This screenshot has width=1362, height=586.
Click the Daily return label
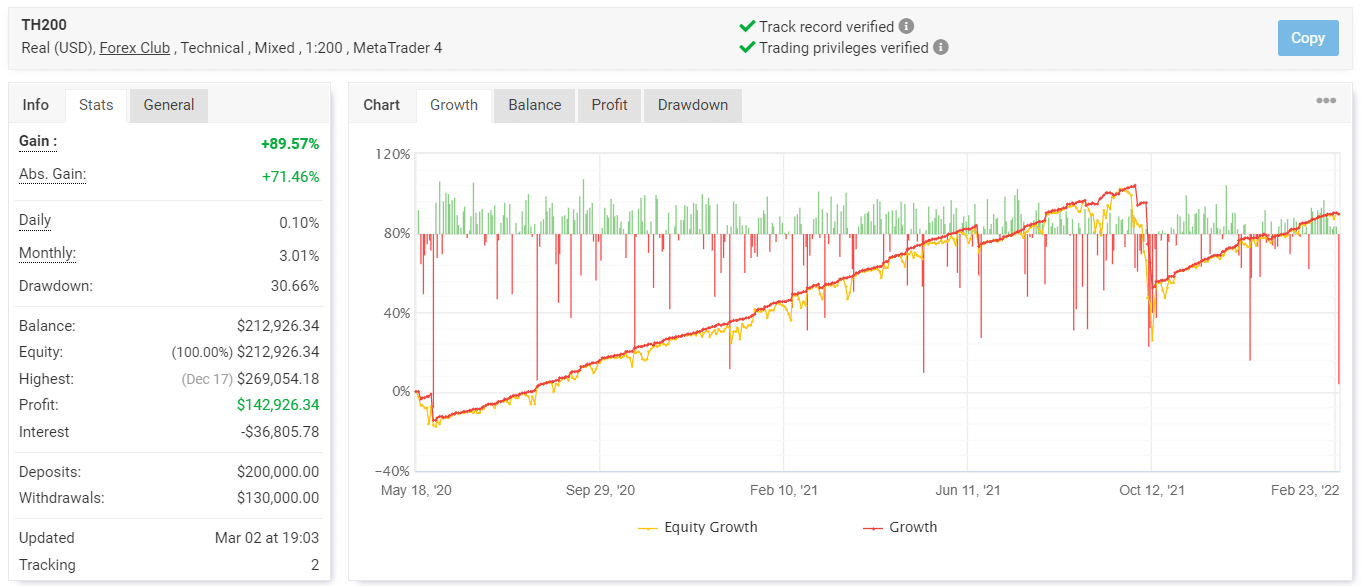(35, 220)
